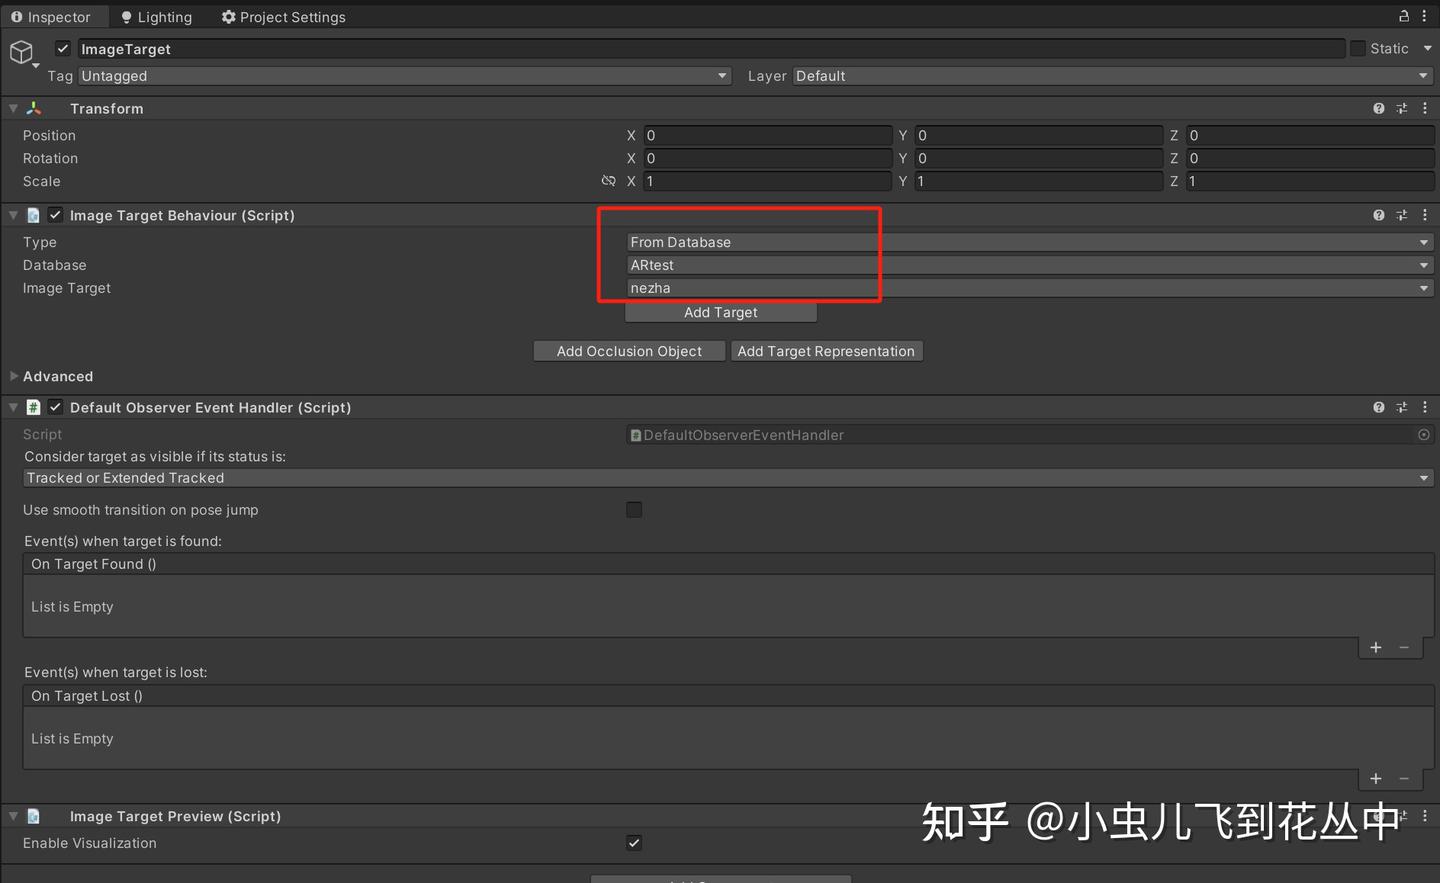This screenshot has height=883, width=1440.
Task: Open Transform presets icon
Action: (1401, 108)
